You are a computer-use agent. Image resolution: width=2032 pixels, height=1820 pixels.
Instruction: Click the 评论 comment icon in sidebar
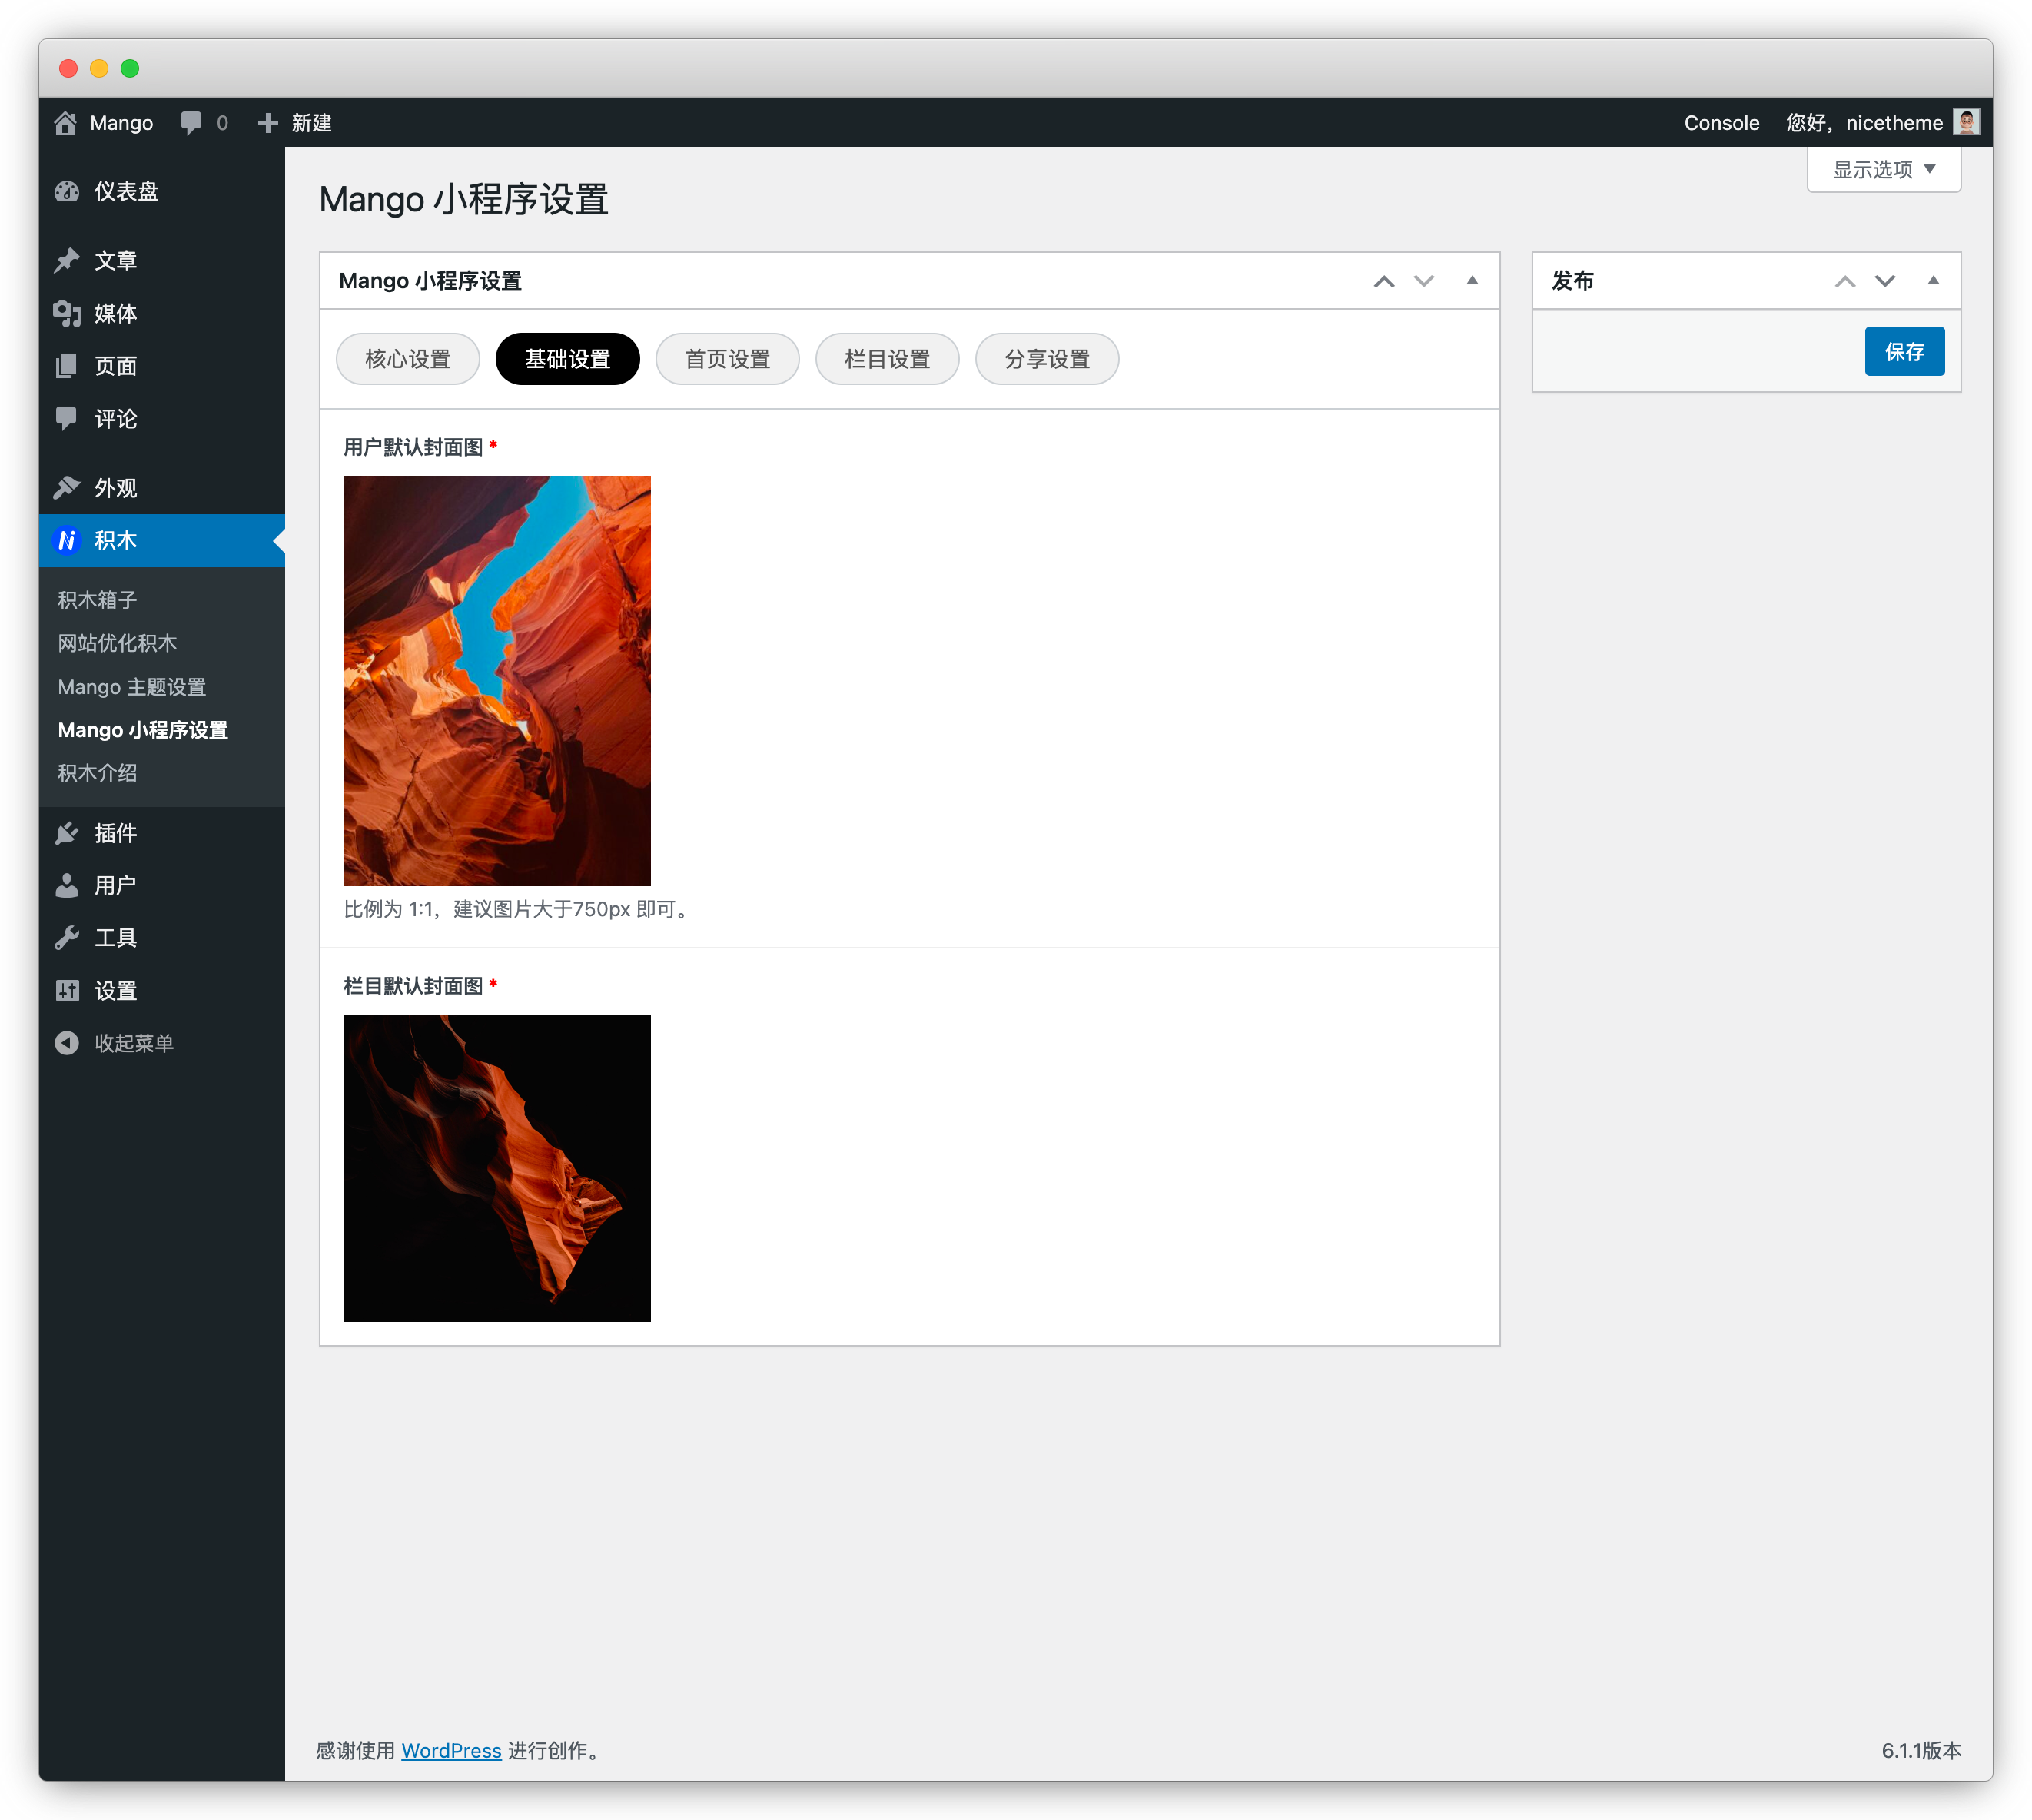(67, 418)
